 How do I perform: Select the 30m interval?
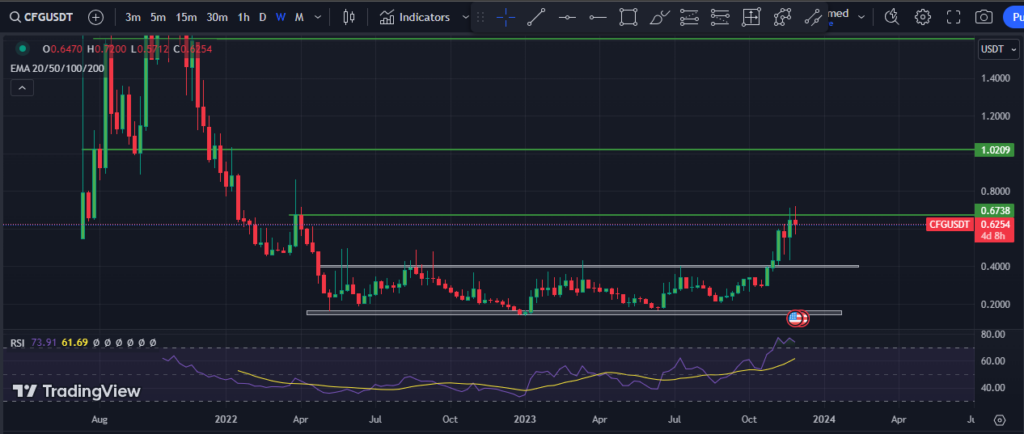(217, 18)
